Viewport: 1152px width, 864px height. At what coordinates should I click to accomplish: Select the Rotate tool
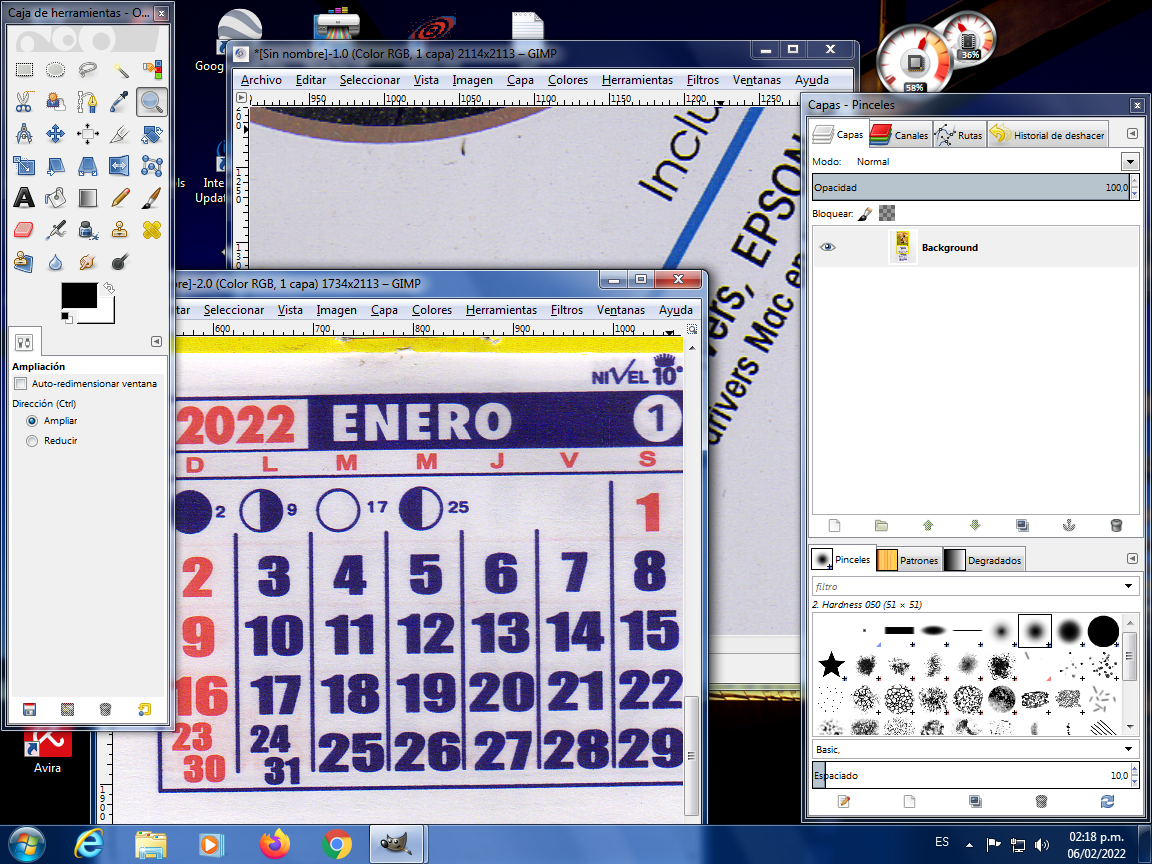(x=151, y=134)
